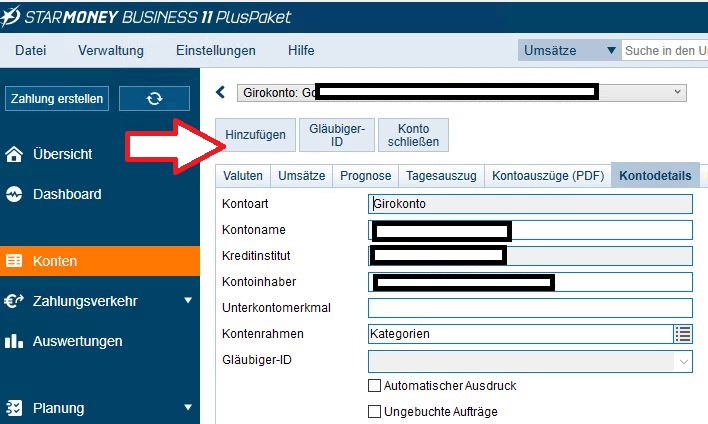Click the Unterkontomerkmal input field
This screenshot has height=424, width=708.
coord(530,308)
